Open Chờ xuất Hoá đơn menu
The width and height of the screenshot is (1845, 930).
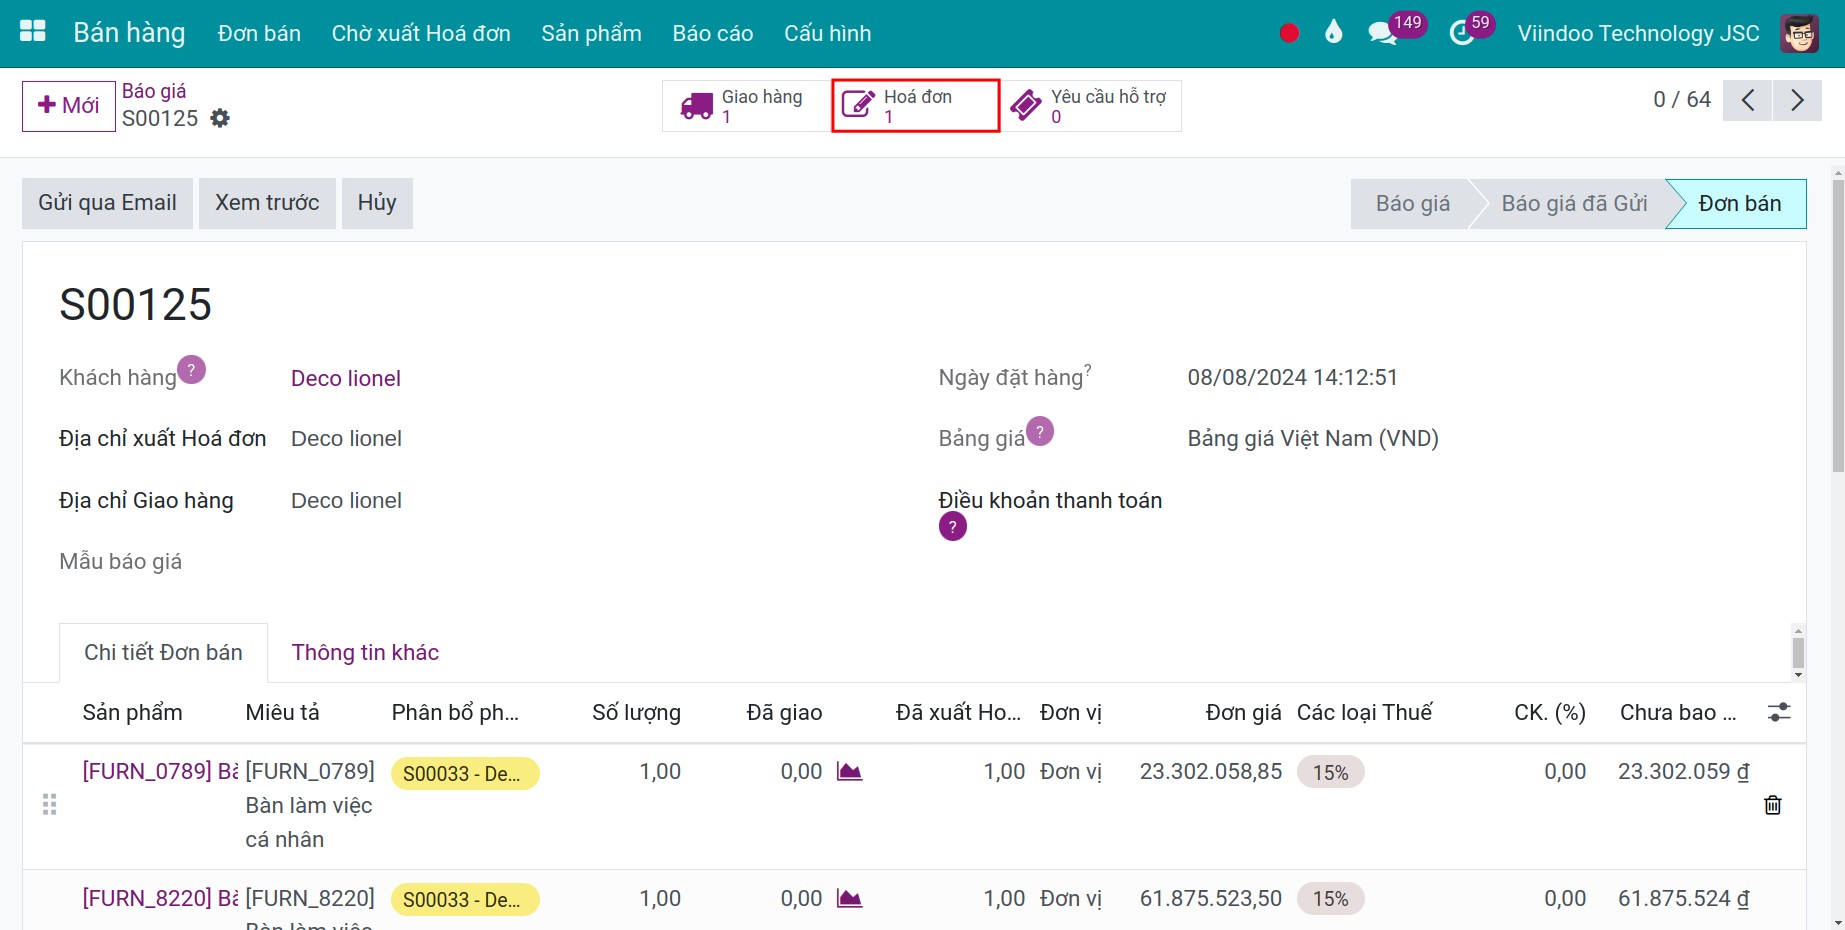421,33
